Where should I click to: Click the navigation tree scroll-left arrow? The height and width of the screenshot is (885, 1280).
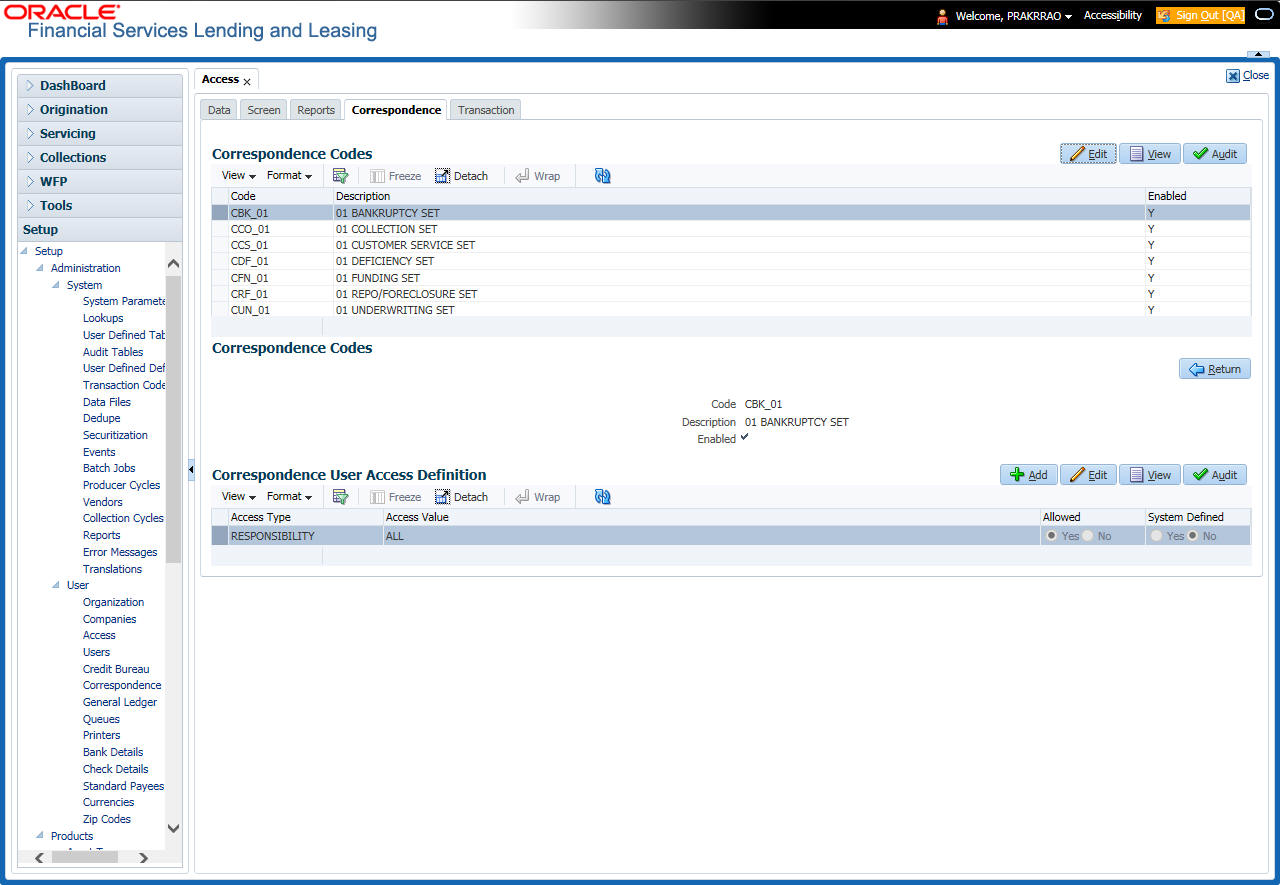[40, 857]
